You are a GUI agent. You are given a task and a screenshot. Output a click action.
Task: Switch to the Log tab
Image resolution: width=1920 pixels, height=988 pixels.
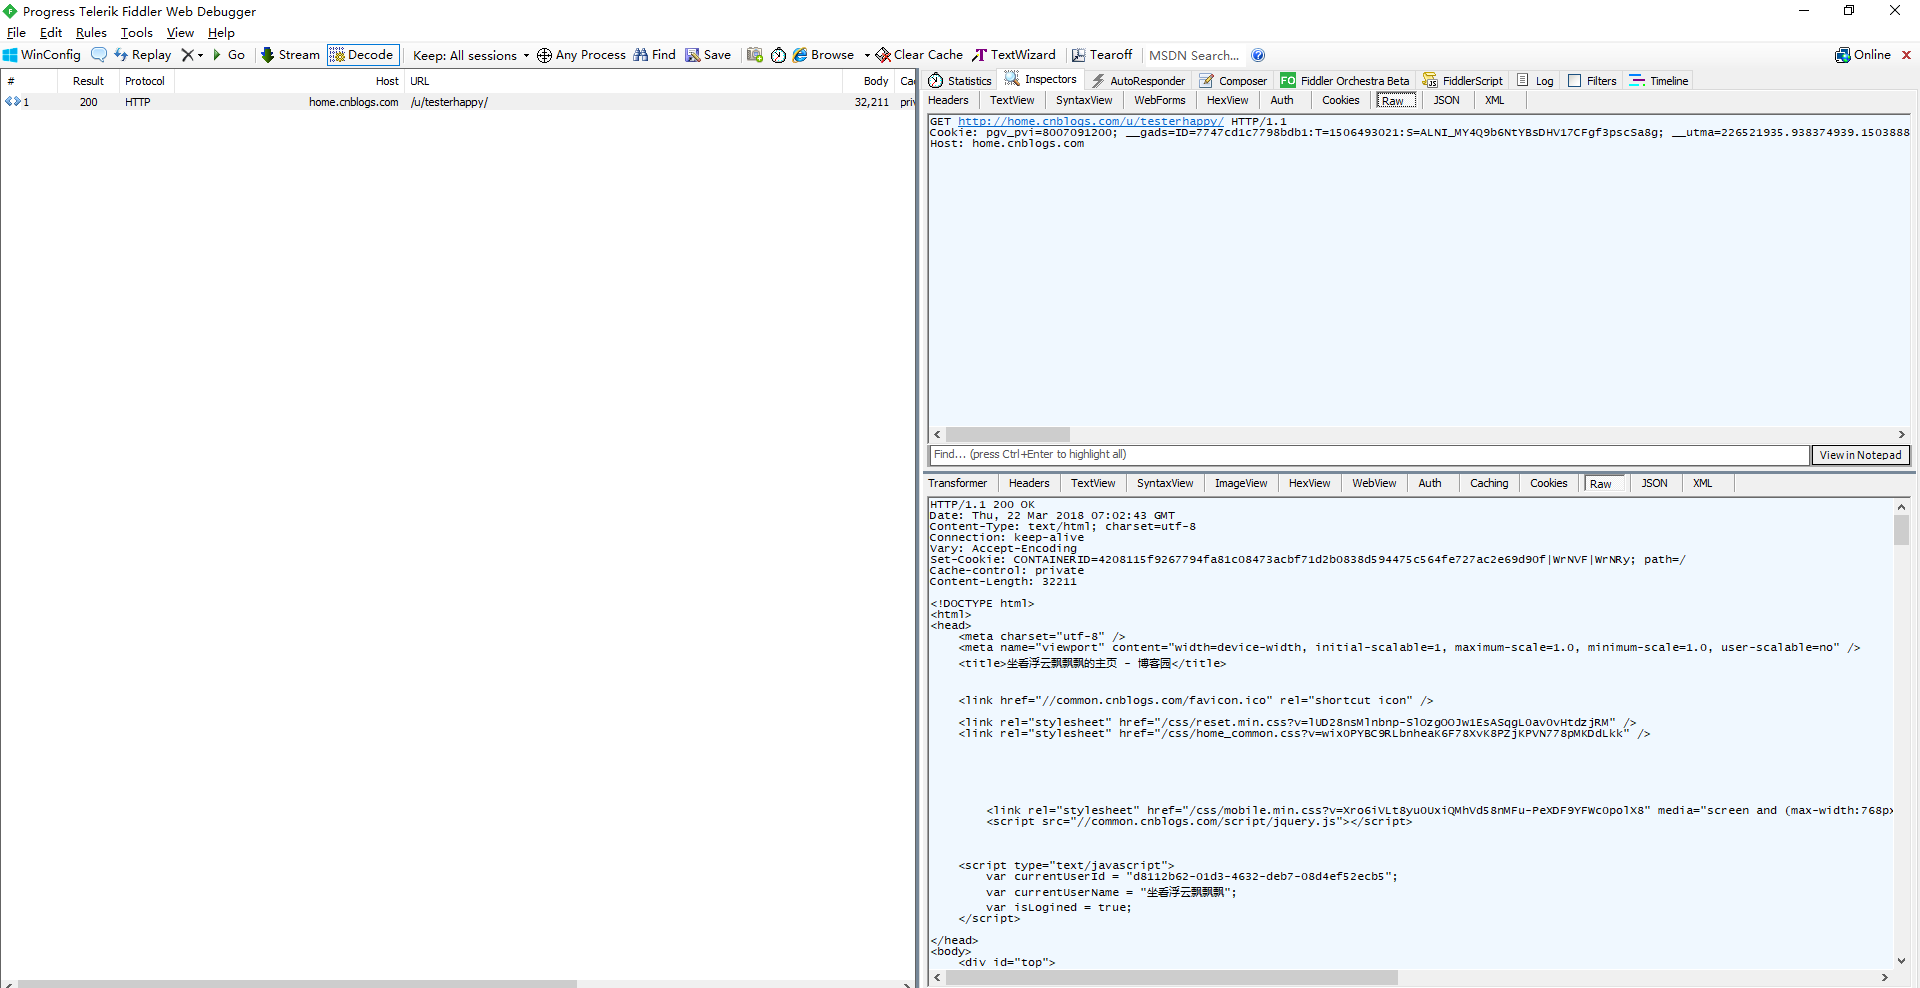pos(1535,81)
